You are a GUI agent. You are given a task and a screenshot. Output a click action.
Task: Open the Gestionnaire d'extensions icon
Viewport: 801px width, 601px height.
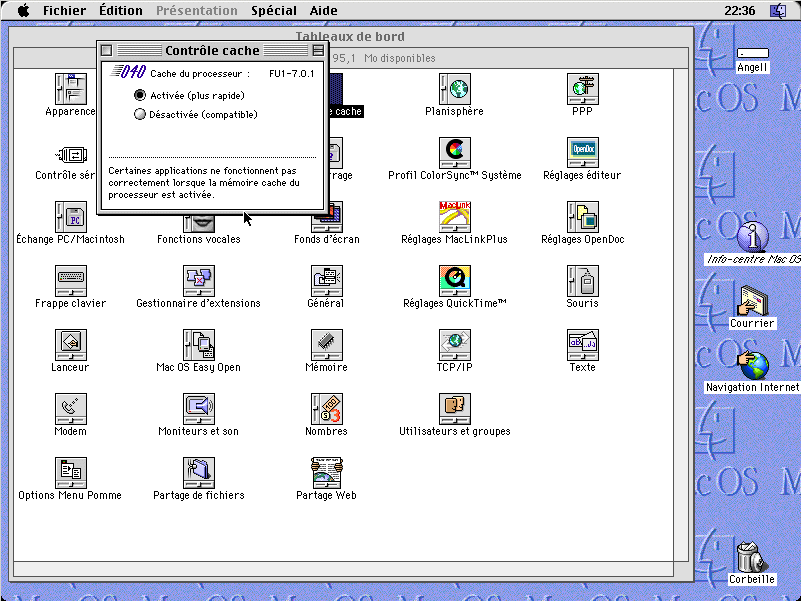click(x=198, y=280)
